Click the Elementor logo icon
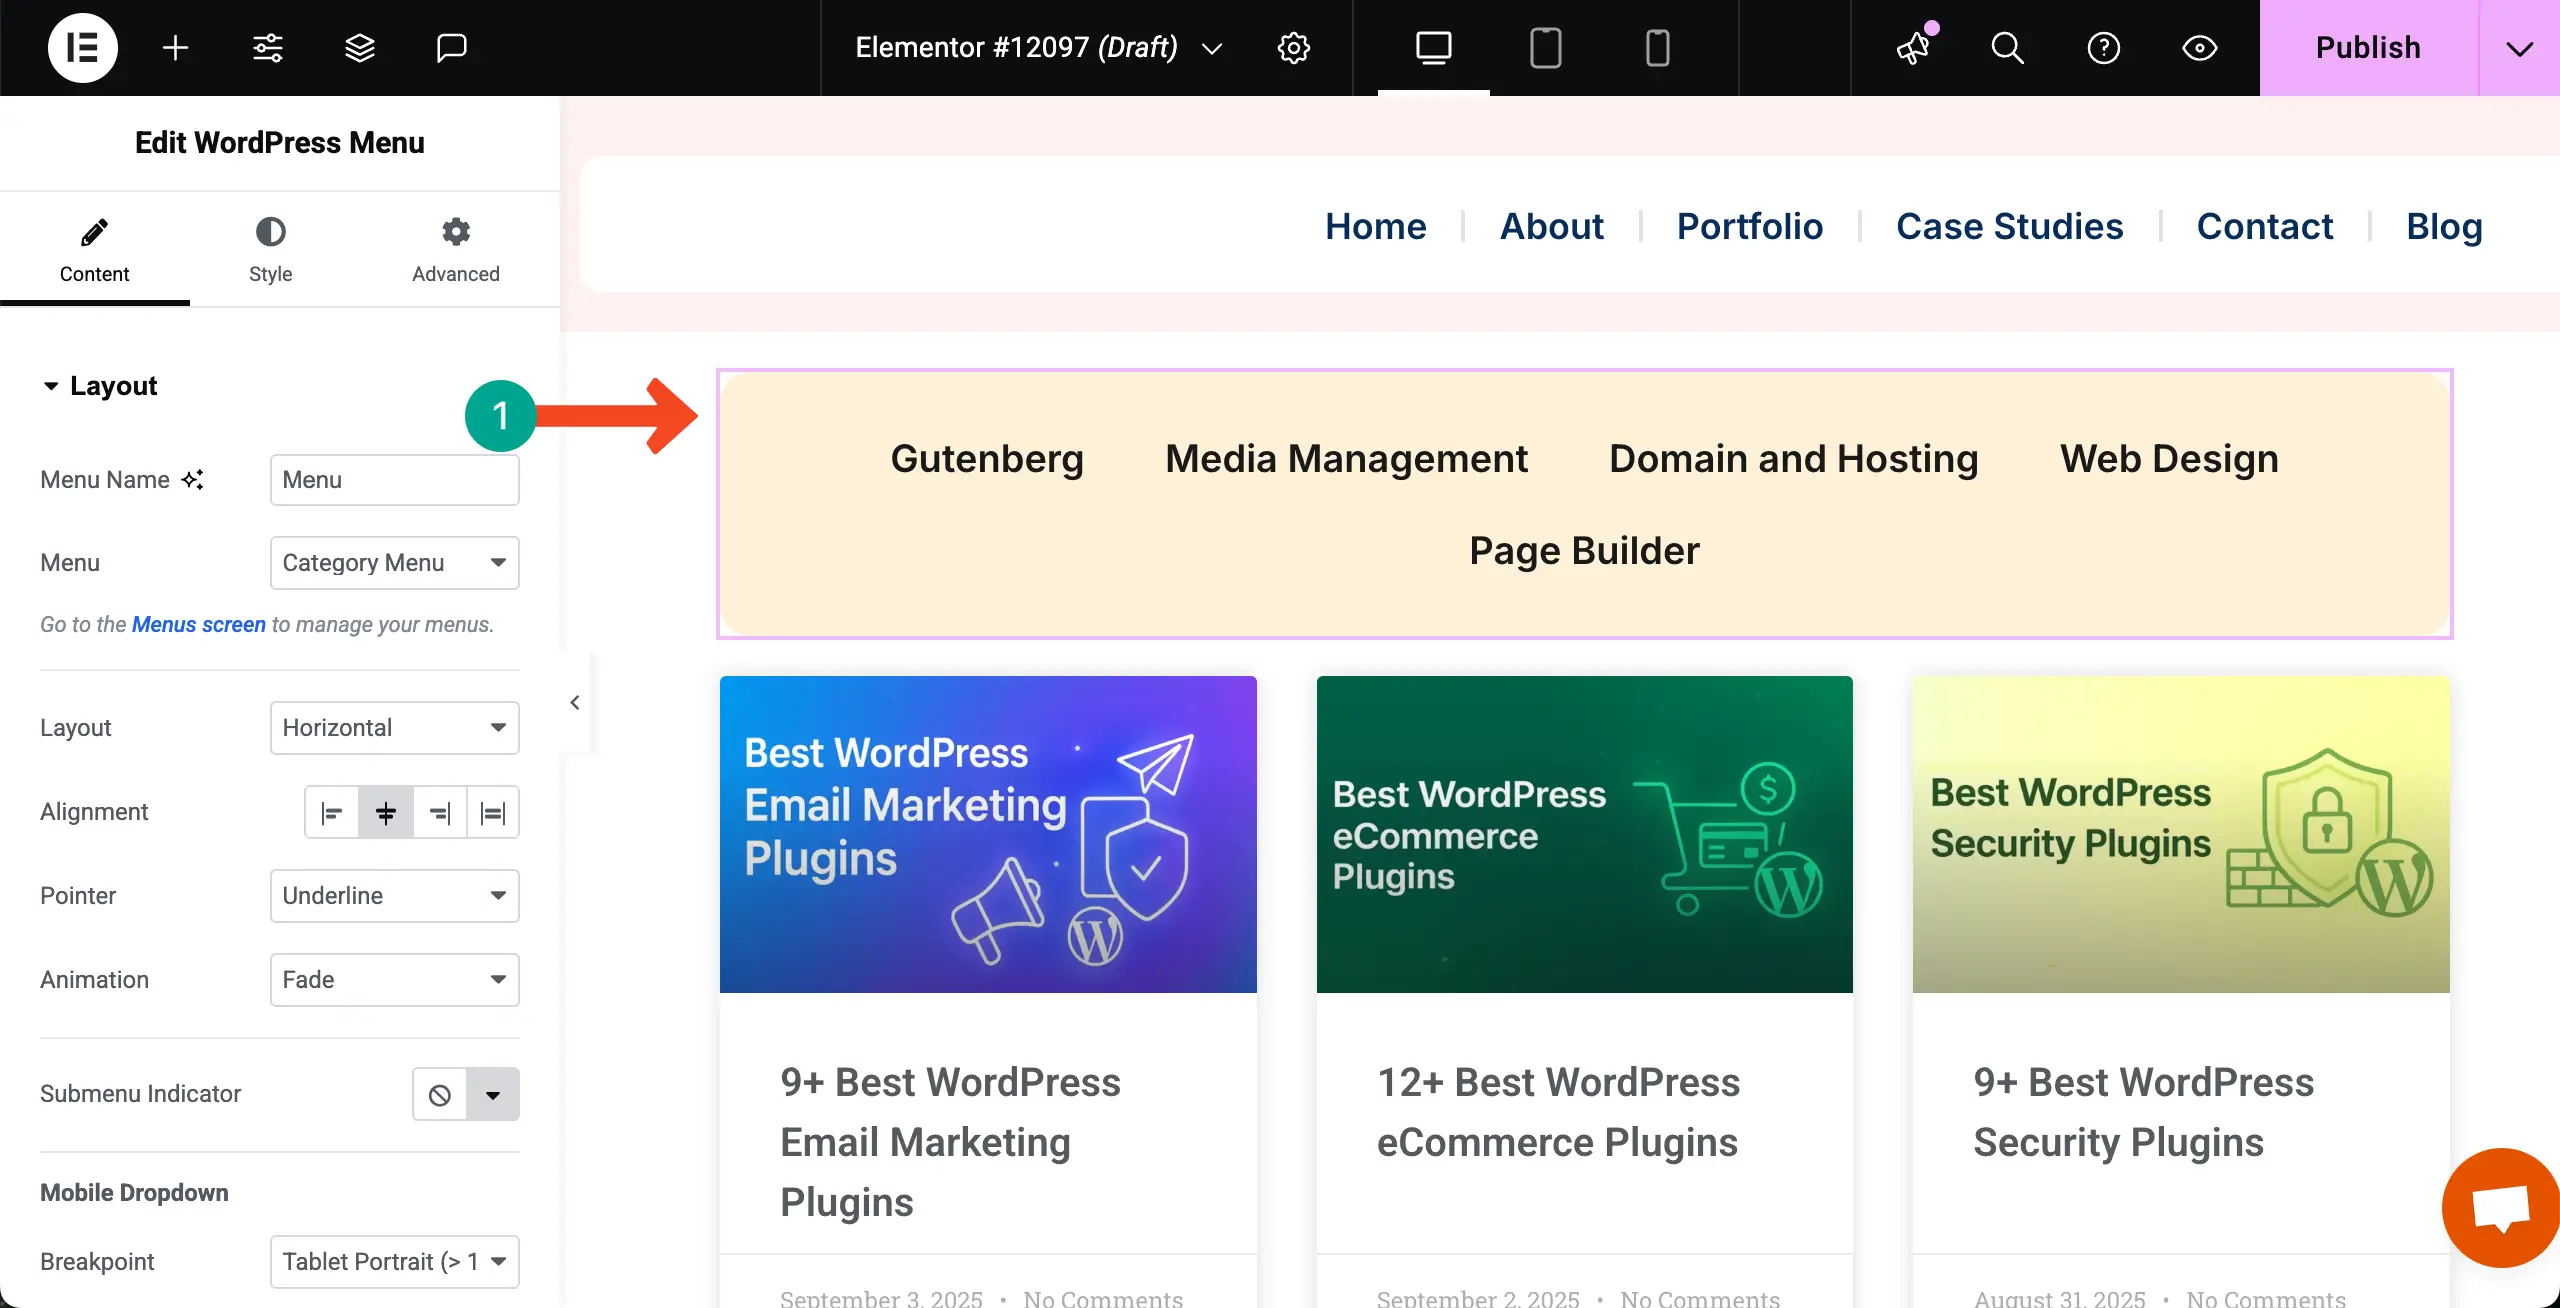Image resolution: width=2560 pixels, height=1308 pixels. click(x=83, y=48)
